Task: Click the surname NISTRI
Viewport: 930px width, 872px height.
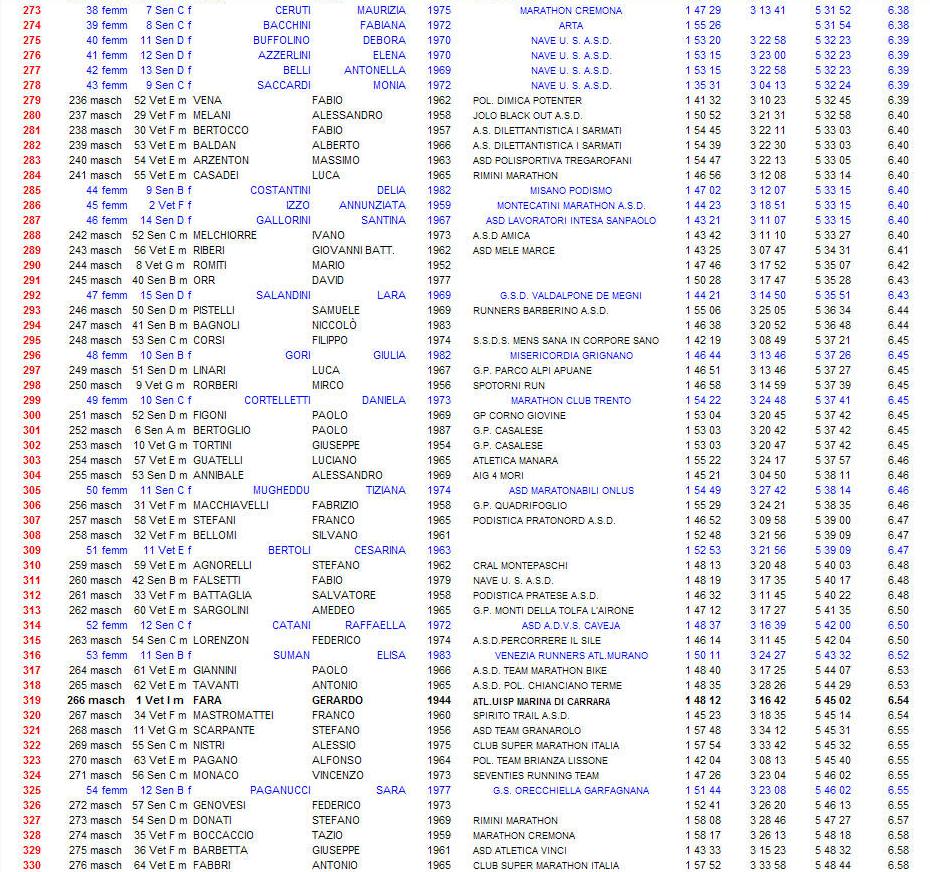Action: tap(209, 746)
